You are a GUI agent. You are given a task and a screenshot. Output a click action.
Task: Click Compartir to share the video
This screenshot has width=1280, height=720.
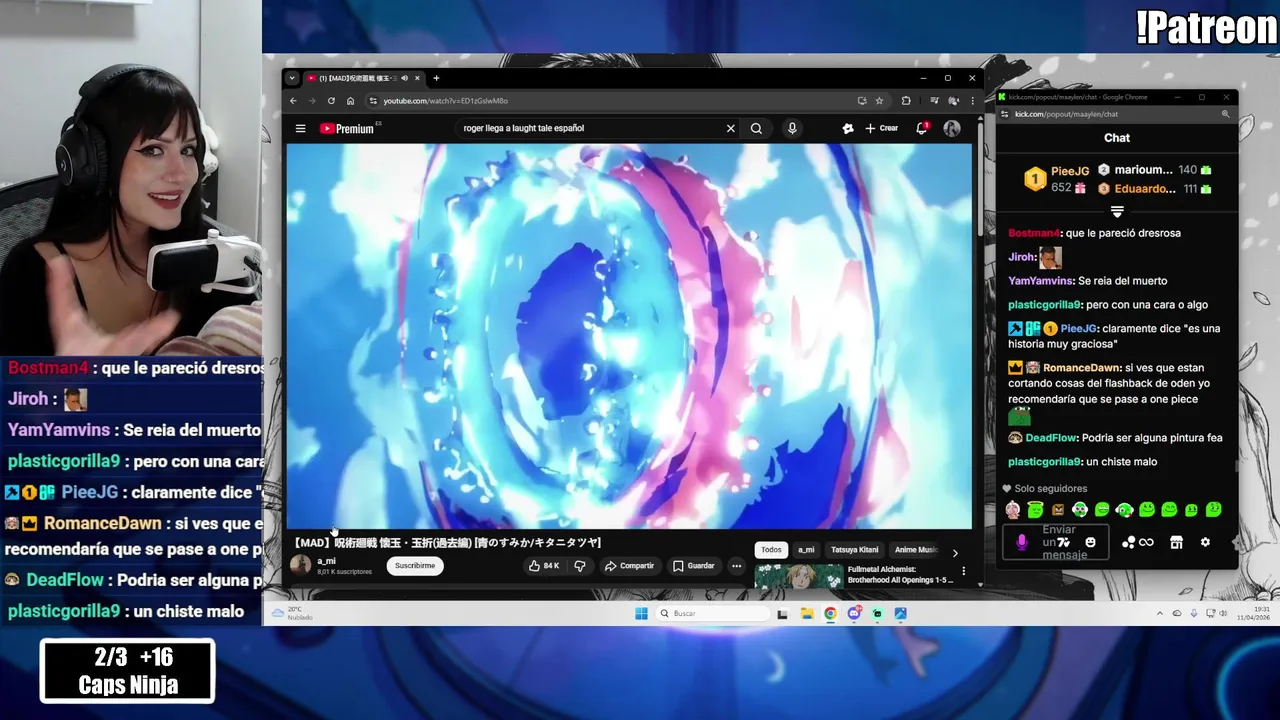point(629,566)
